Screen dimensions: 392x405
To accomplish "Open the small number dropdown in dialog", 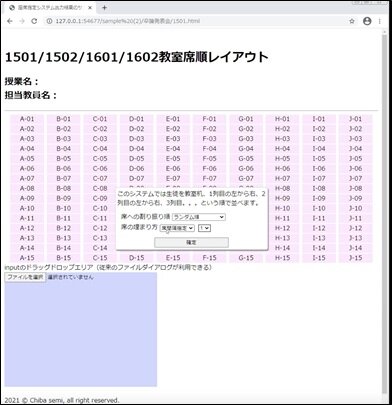I will point(204,228).
